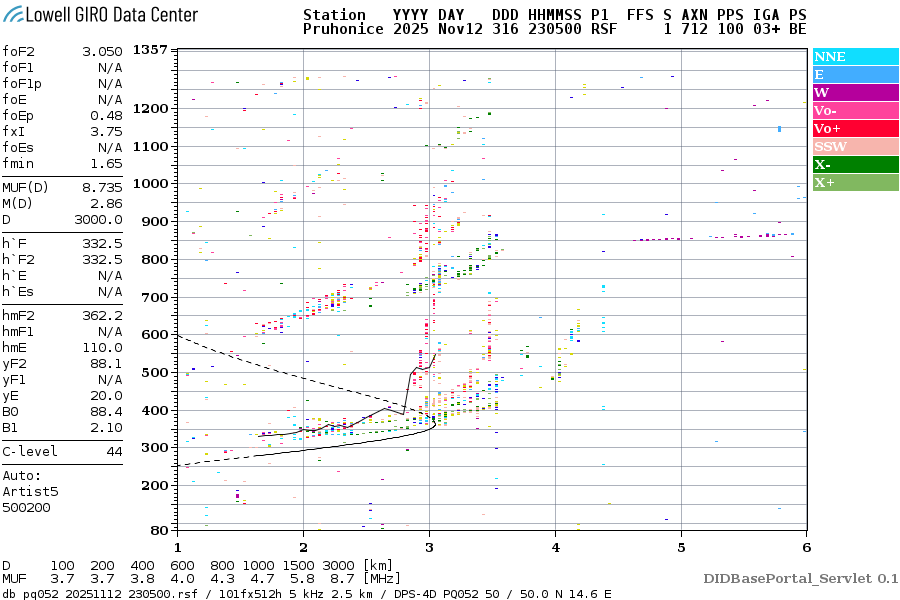Viewport: 900px width, 600px height.
Task: Click the Lowell GIRO Data Center logo
Action: coord(100,15)
